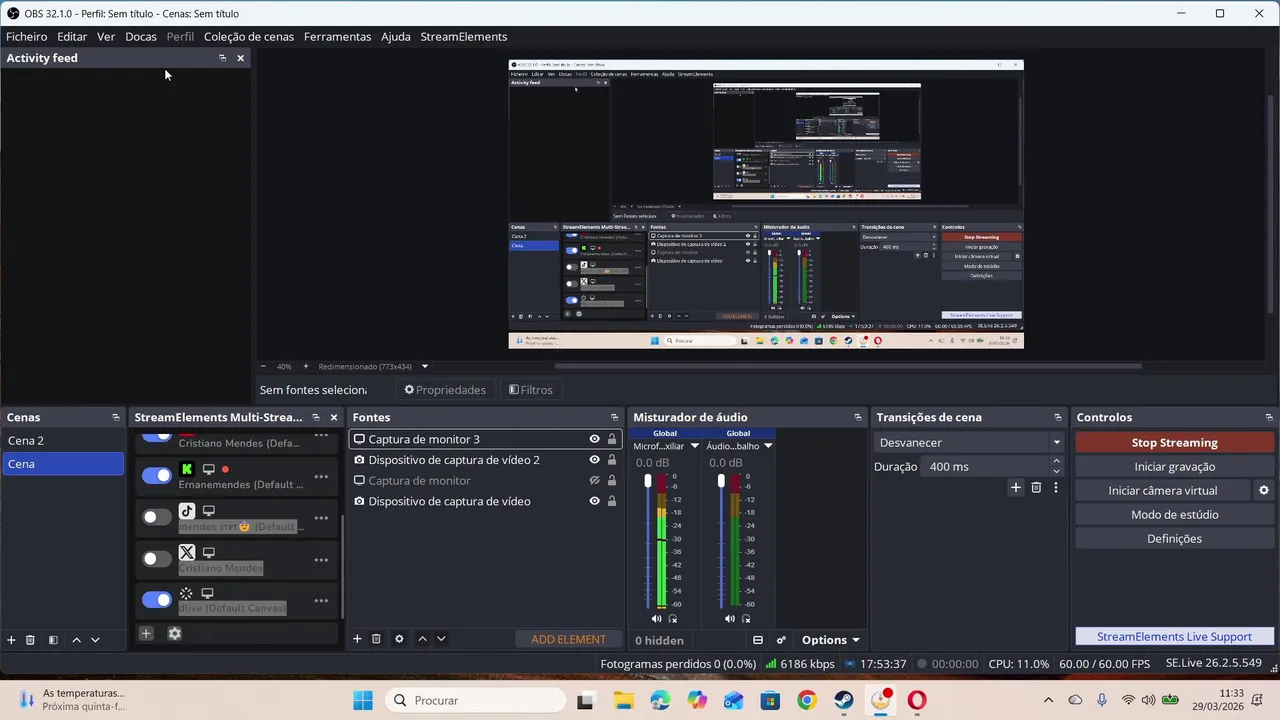Screen dimensions: 1280x720
Task: Open the Ferramentas menu
Action: click(x=337, y=36)
